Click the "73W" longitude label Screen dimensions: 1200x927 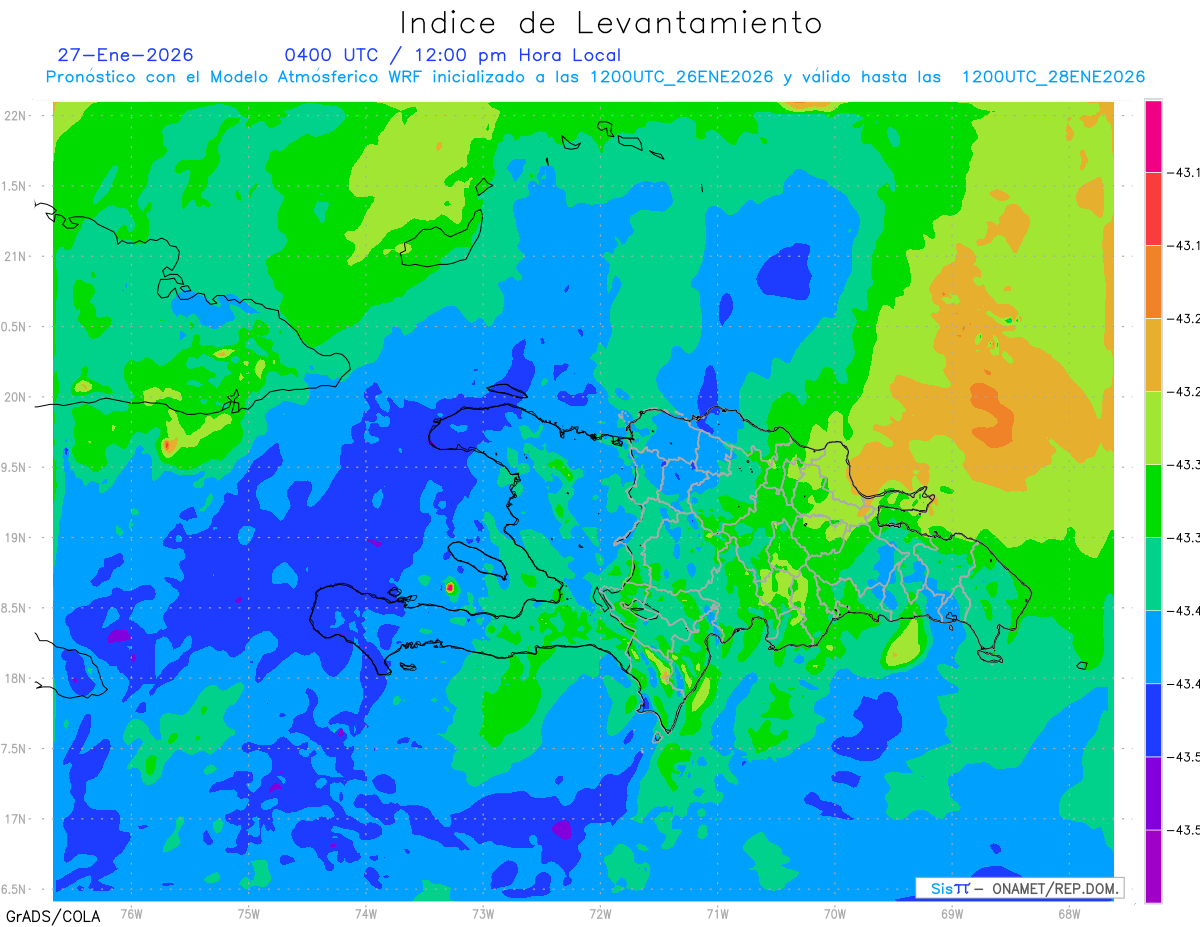(483, 913)
